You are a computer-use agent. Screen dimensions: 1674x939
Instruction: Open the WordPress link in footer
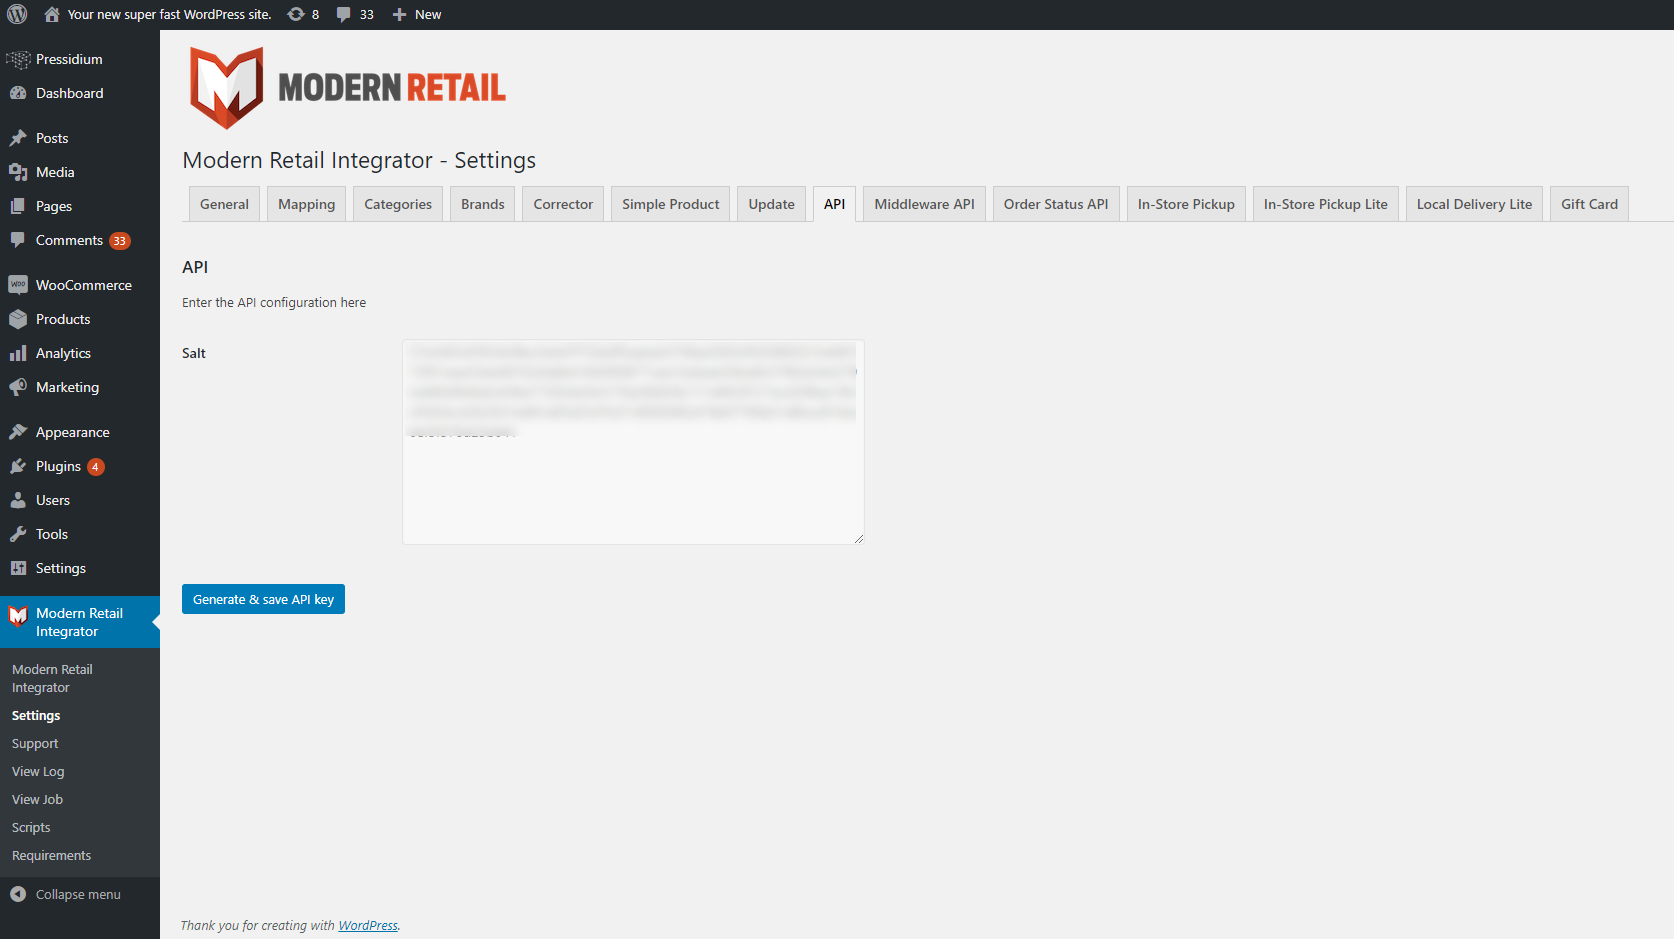(368, 925)
